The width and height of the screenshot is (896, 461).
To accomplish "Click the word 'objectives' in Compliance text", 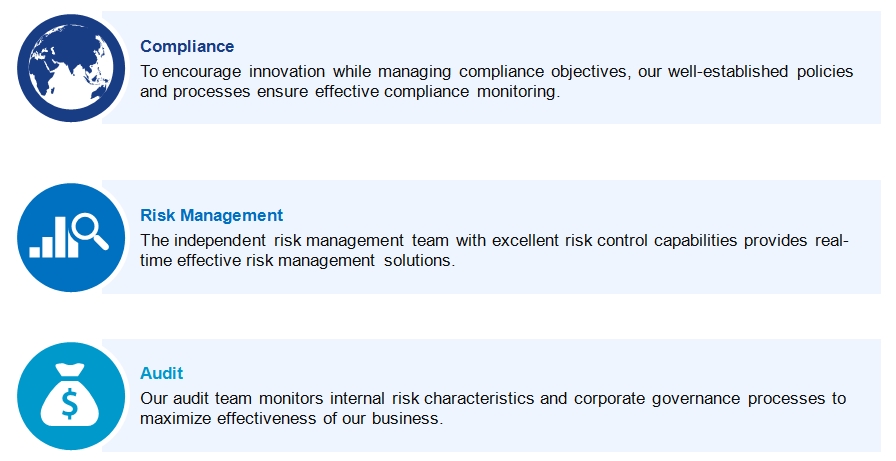I will pyautogui.click(x=591, y=71).
